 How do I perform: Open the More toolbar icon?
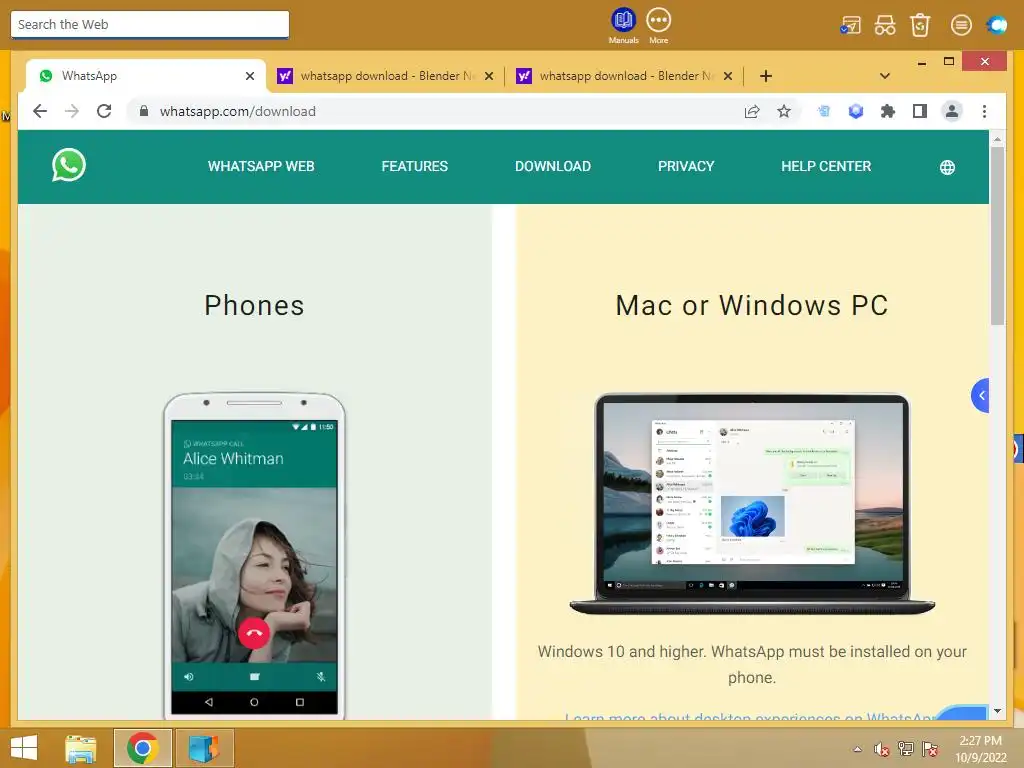tap(658, 25)
